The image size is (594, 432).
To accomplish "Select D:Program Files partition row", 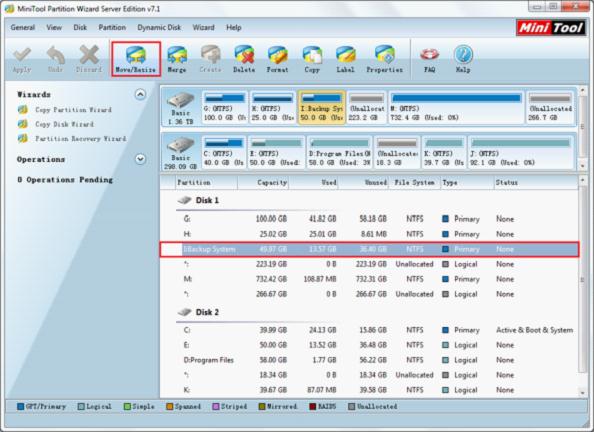I will pos(369,360).
